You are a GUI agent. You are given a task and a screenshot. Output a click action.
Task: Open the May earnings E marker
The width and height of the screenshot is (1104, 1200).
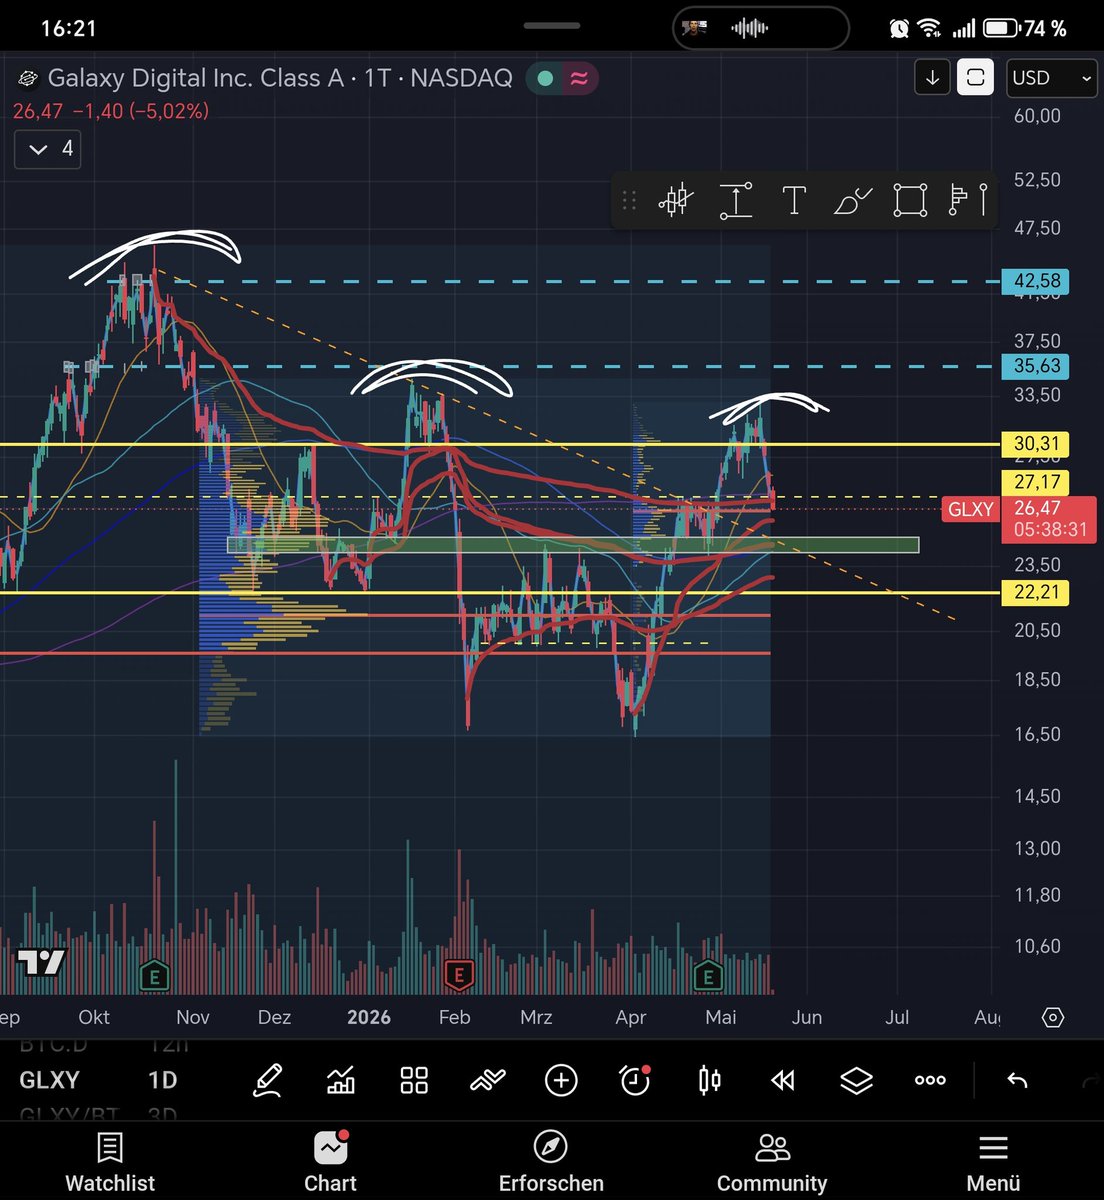pyautogui.click(x=708, y=974)
